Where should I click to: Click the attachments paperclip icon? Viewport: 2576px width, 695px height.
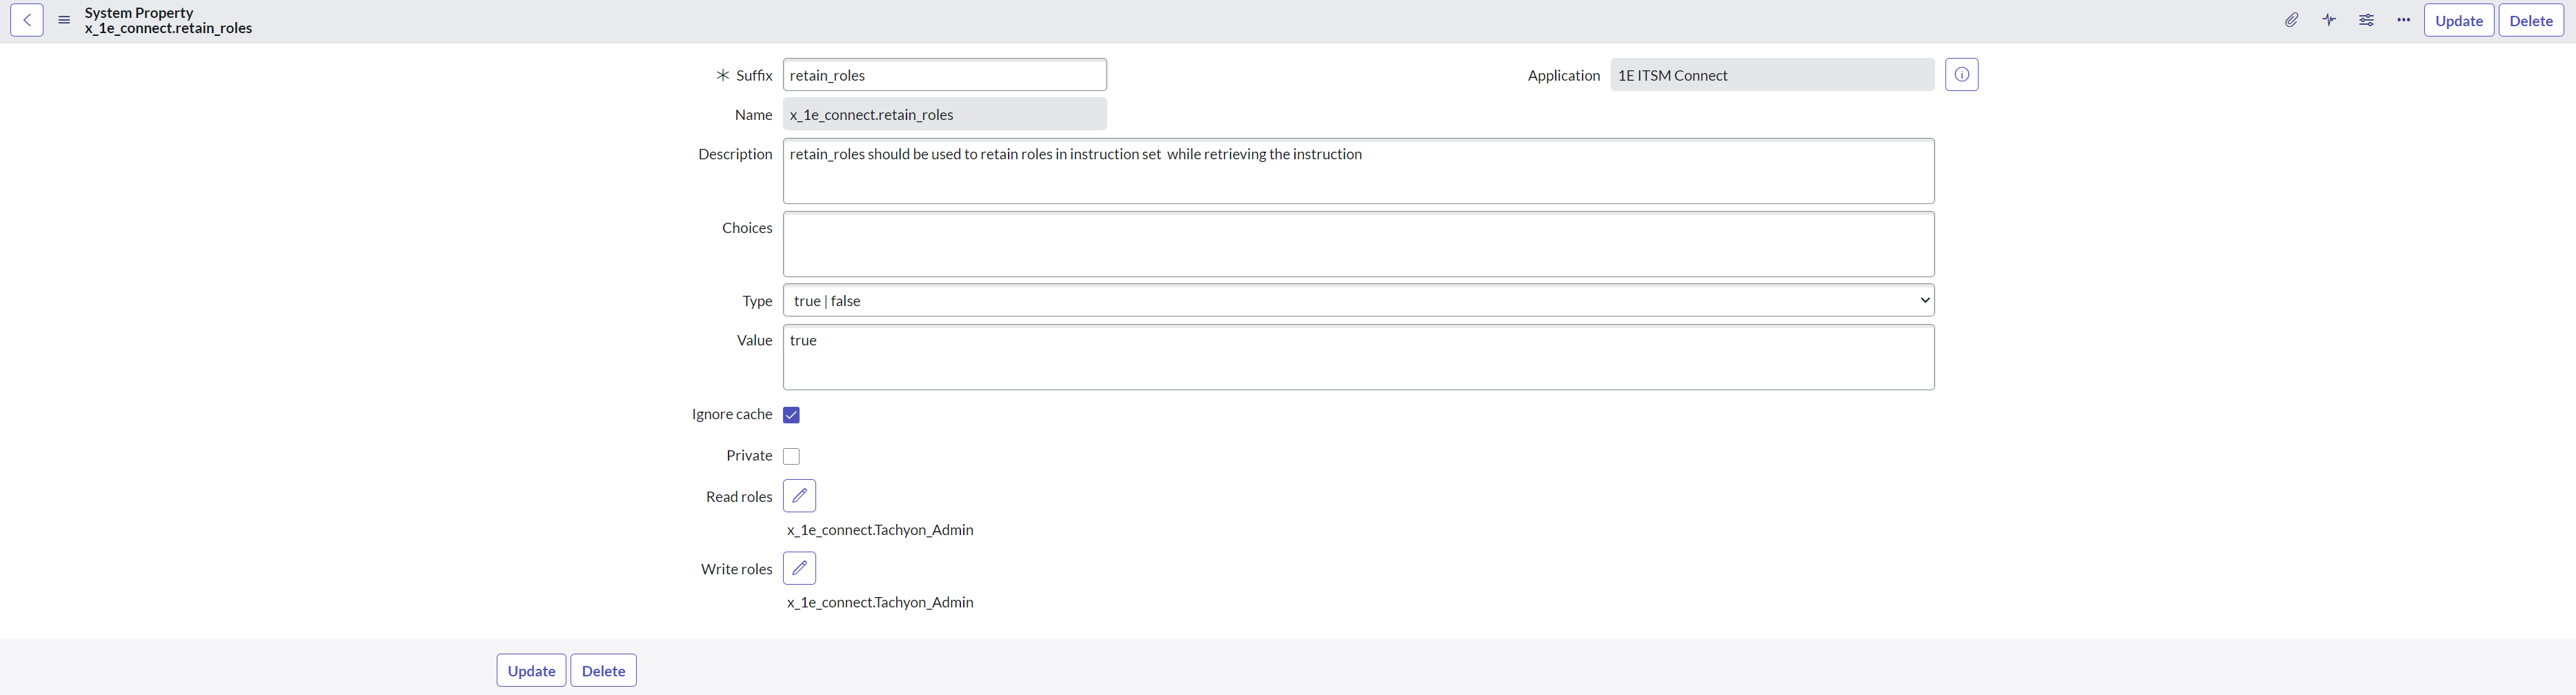point(2291,20)
